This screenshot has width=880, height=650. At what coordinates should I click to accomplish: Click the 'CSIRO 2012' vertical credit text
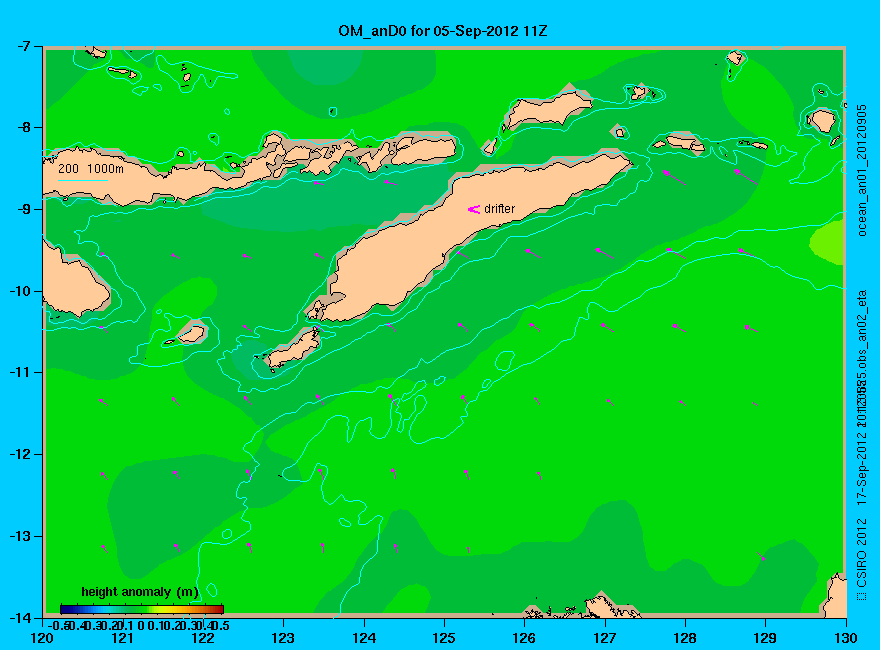(862, 553)
